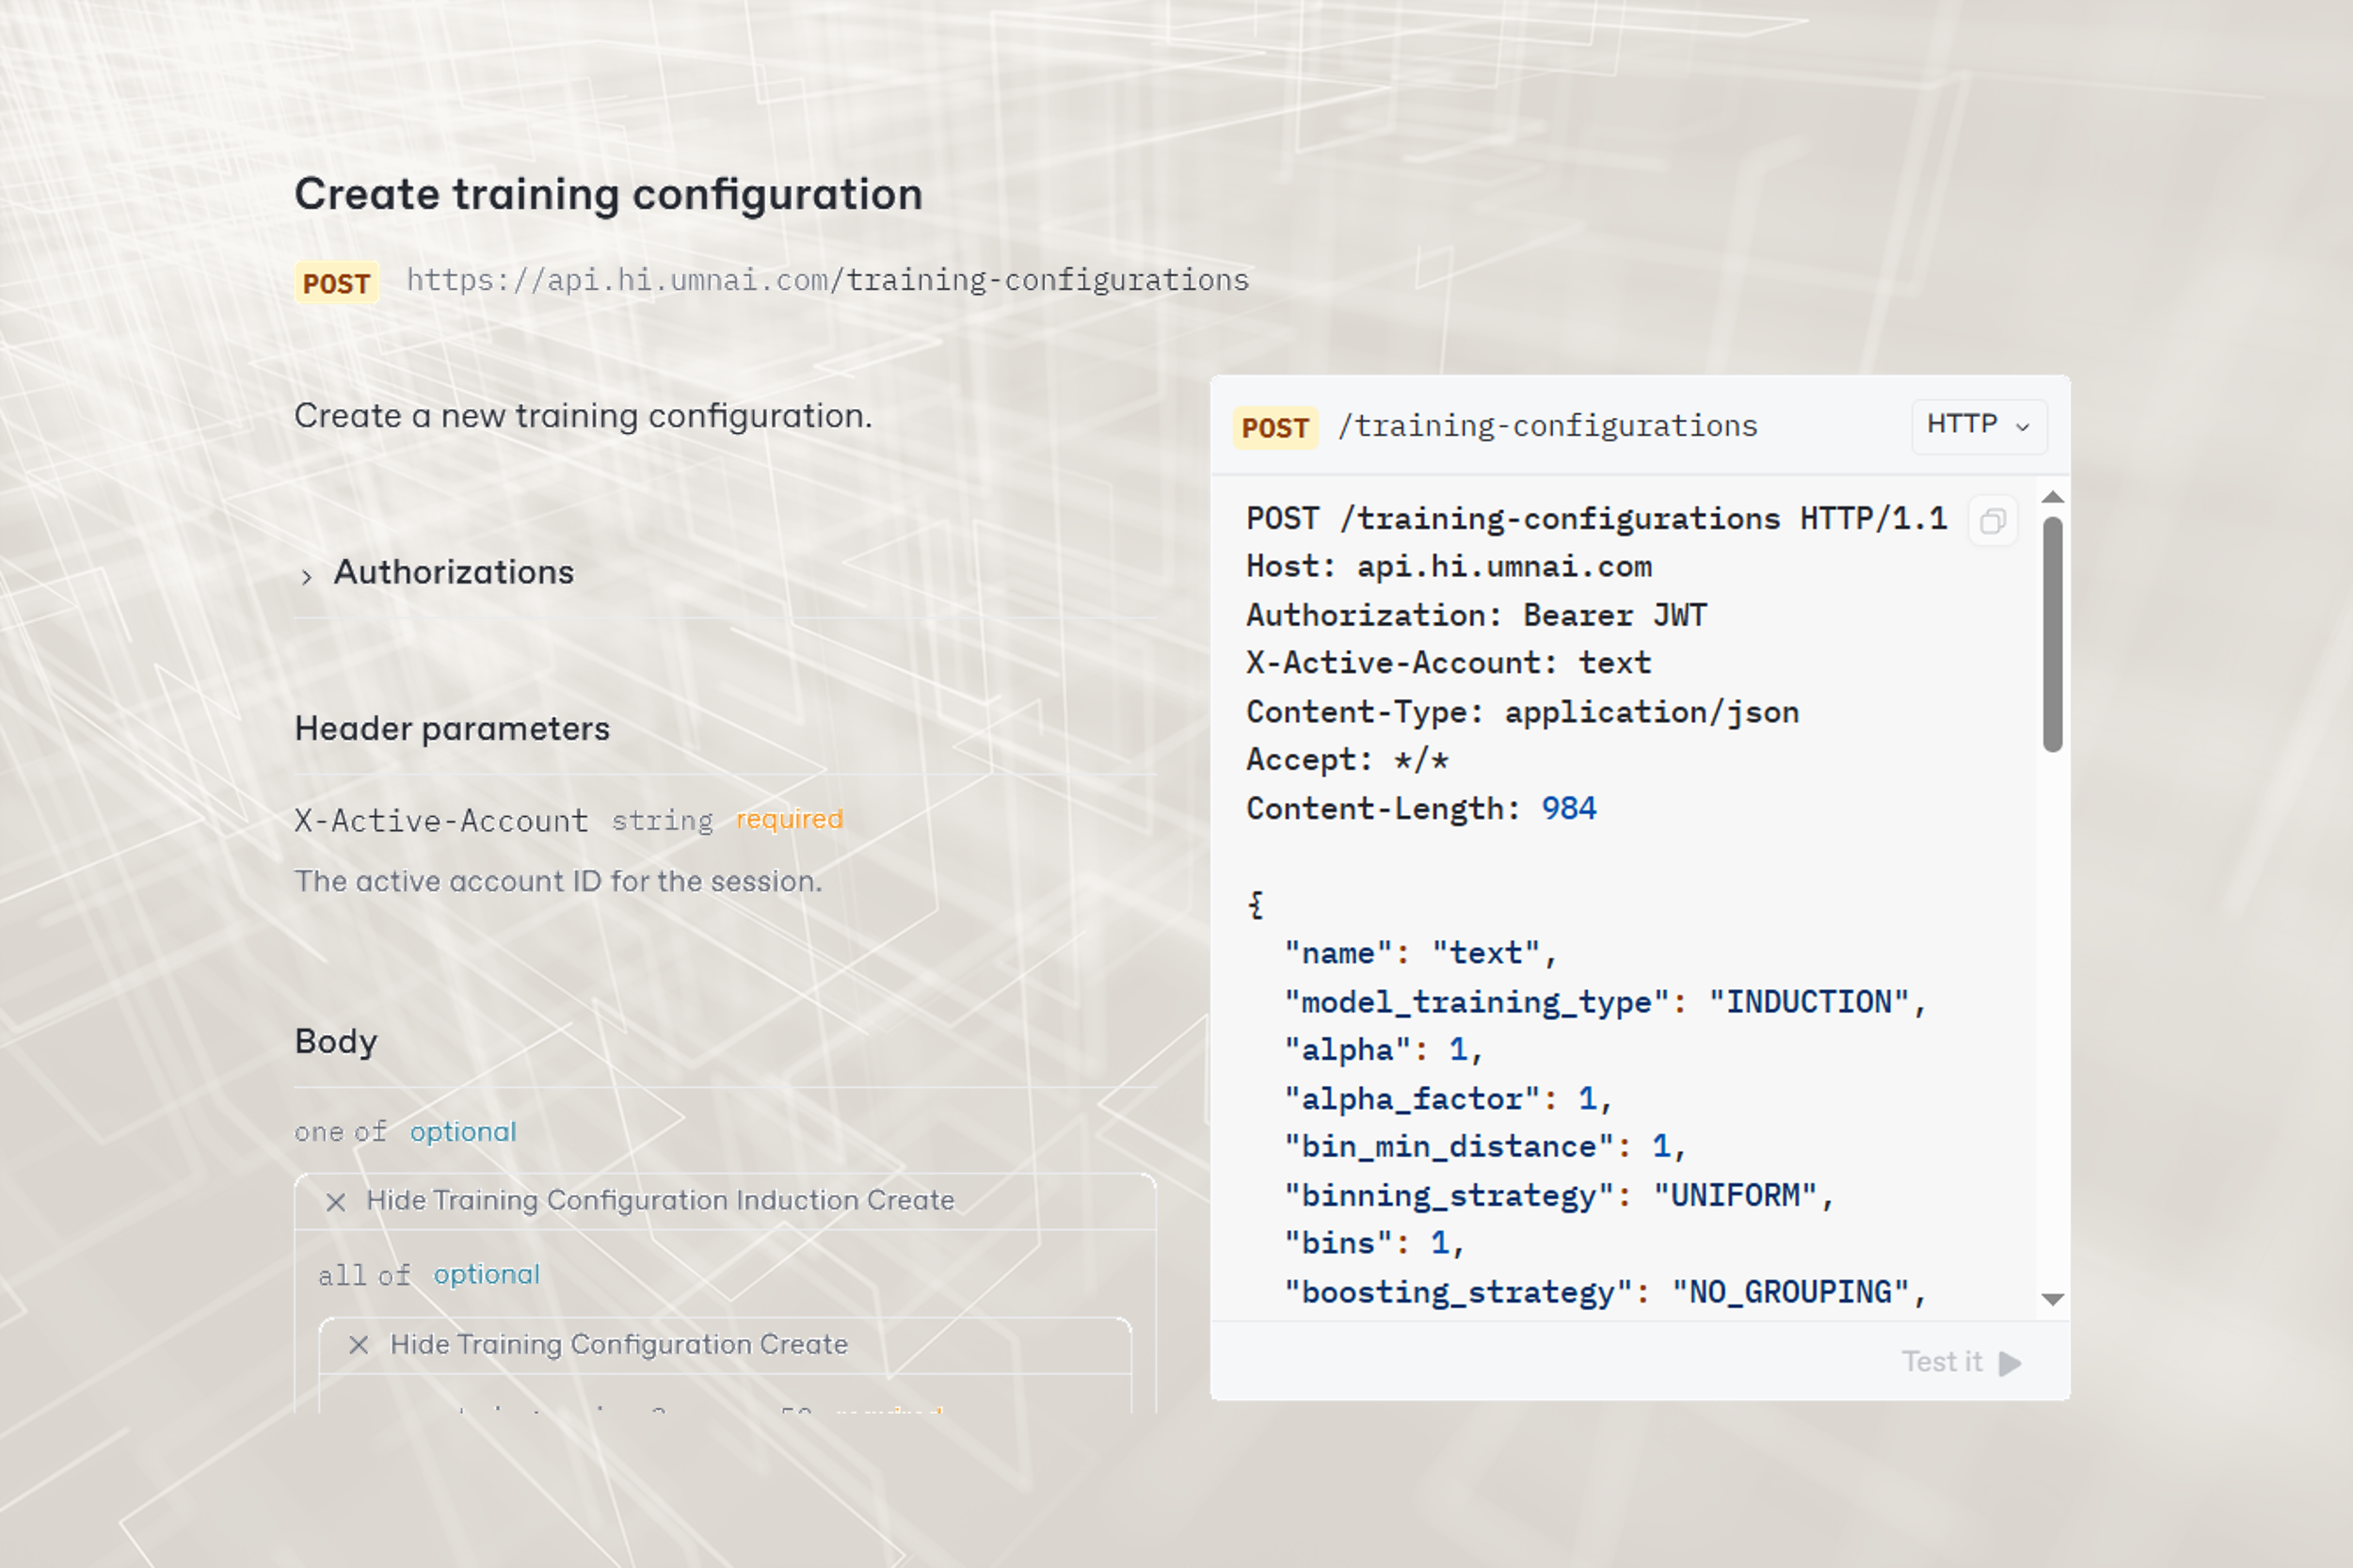The width and height of the screenshot is (2353, 1568).
Task: Click the orange required label
Action: click(789, 819)
